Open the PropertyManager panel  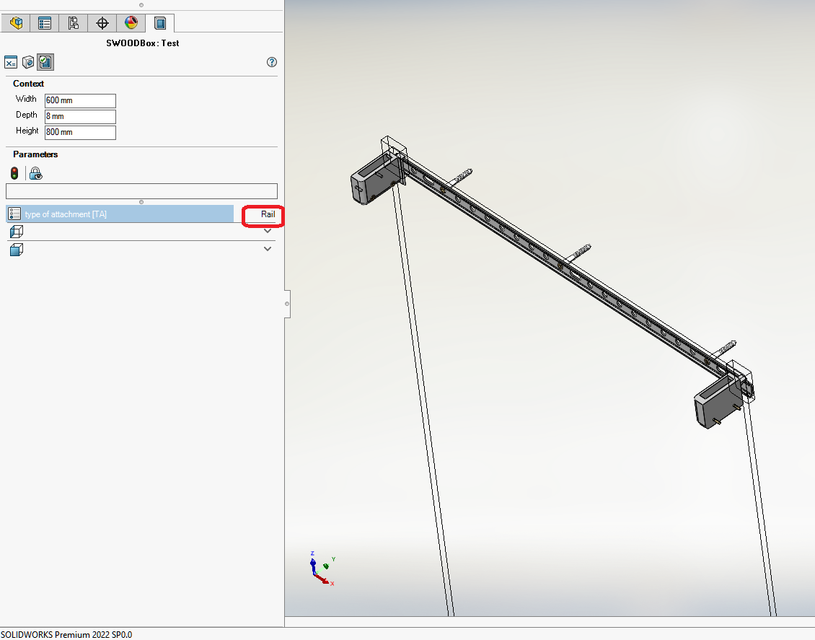click(x=44, y=22)
